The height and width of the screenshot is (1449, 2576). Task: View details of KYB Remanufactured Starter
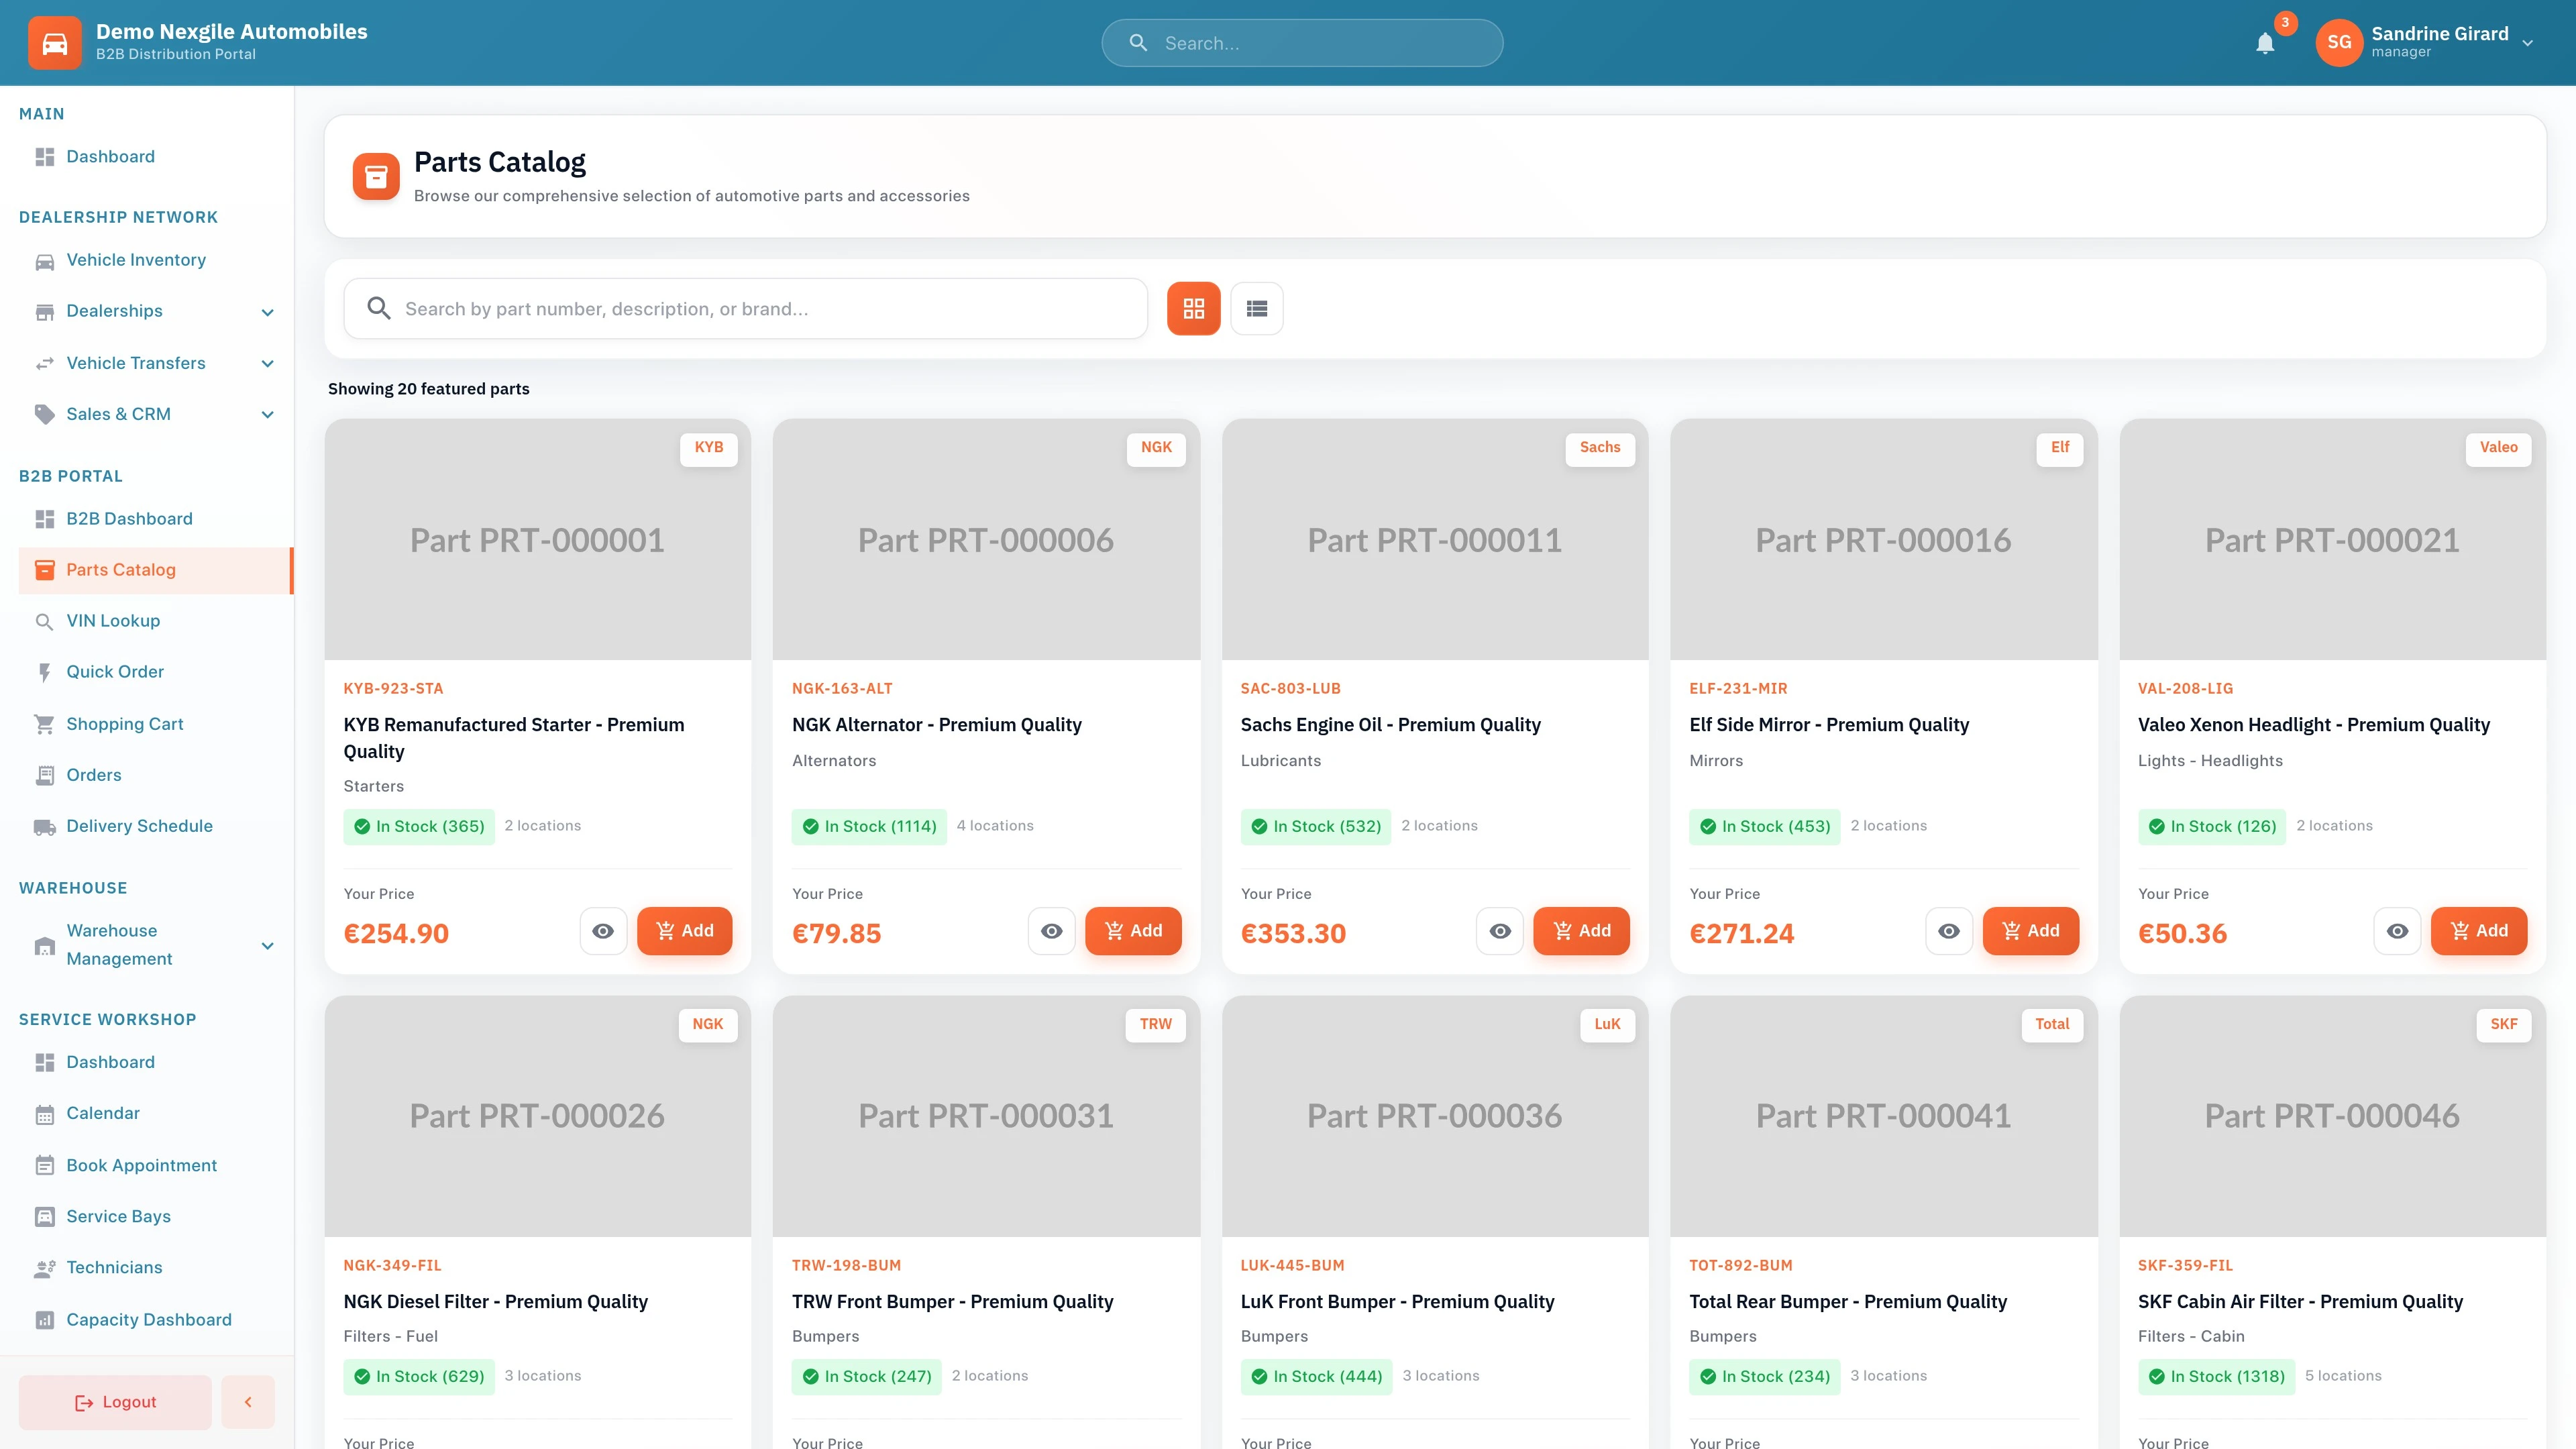tap(603, 931)
